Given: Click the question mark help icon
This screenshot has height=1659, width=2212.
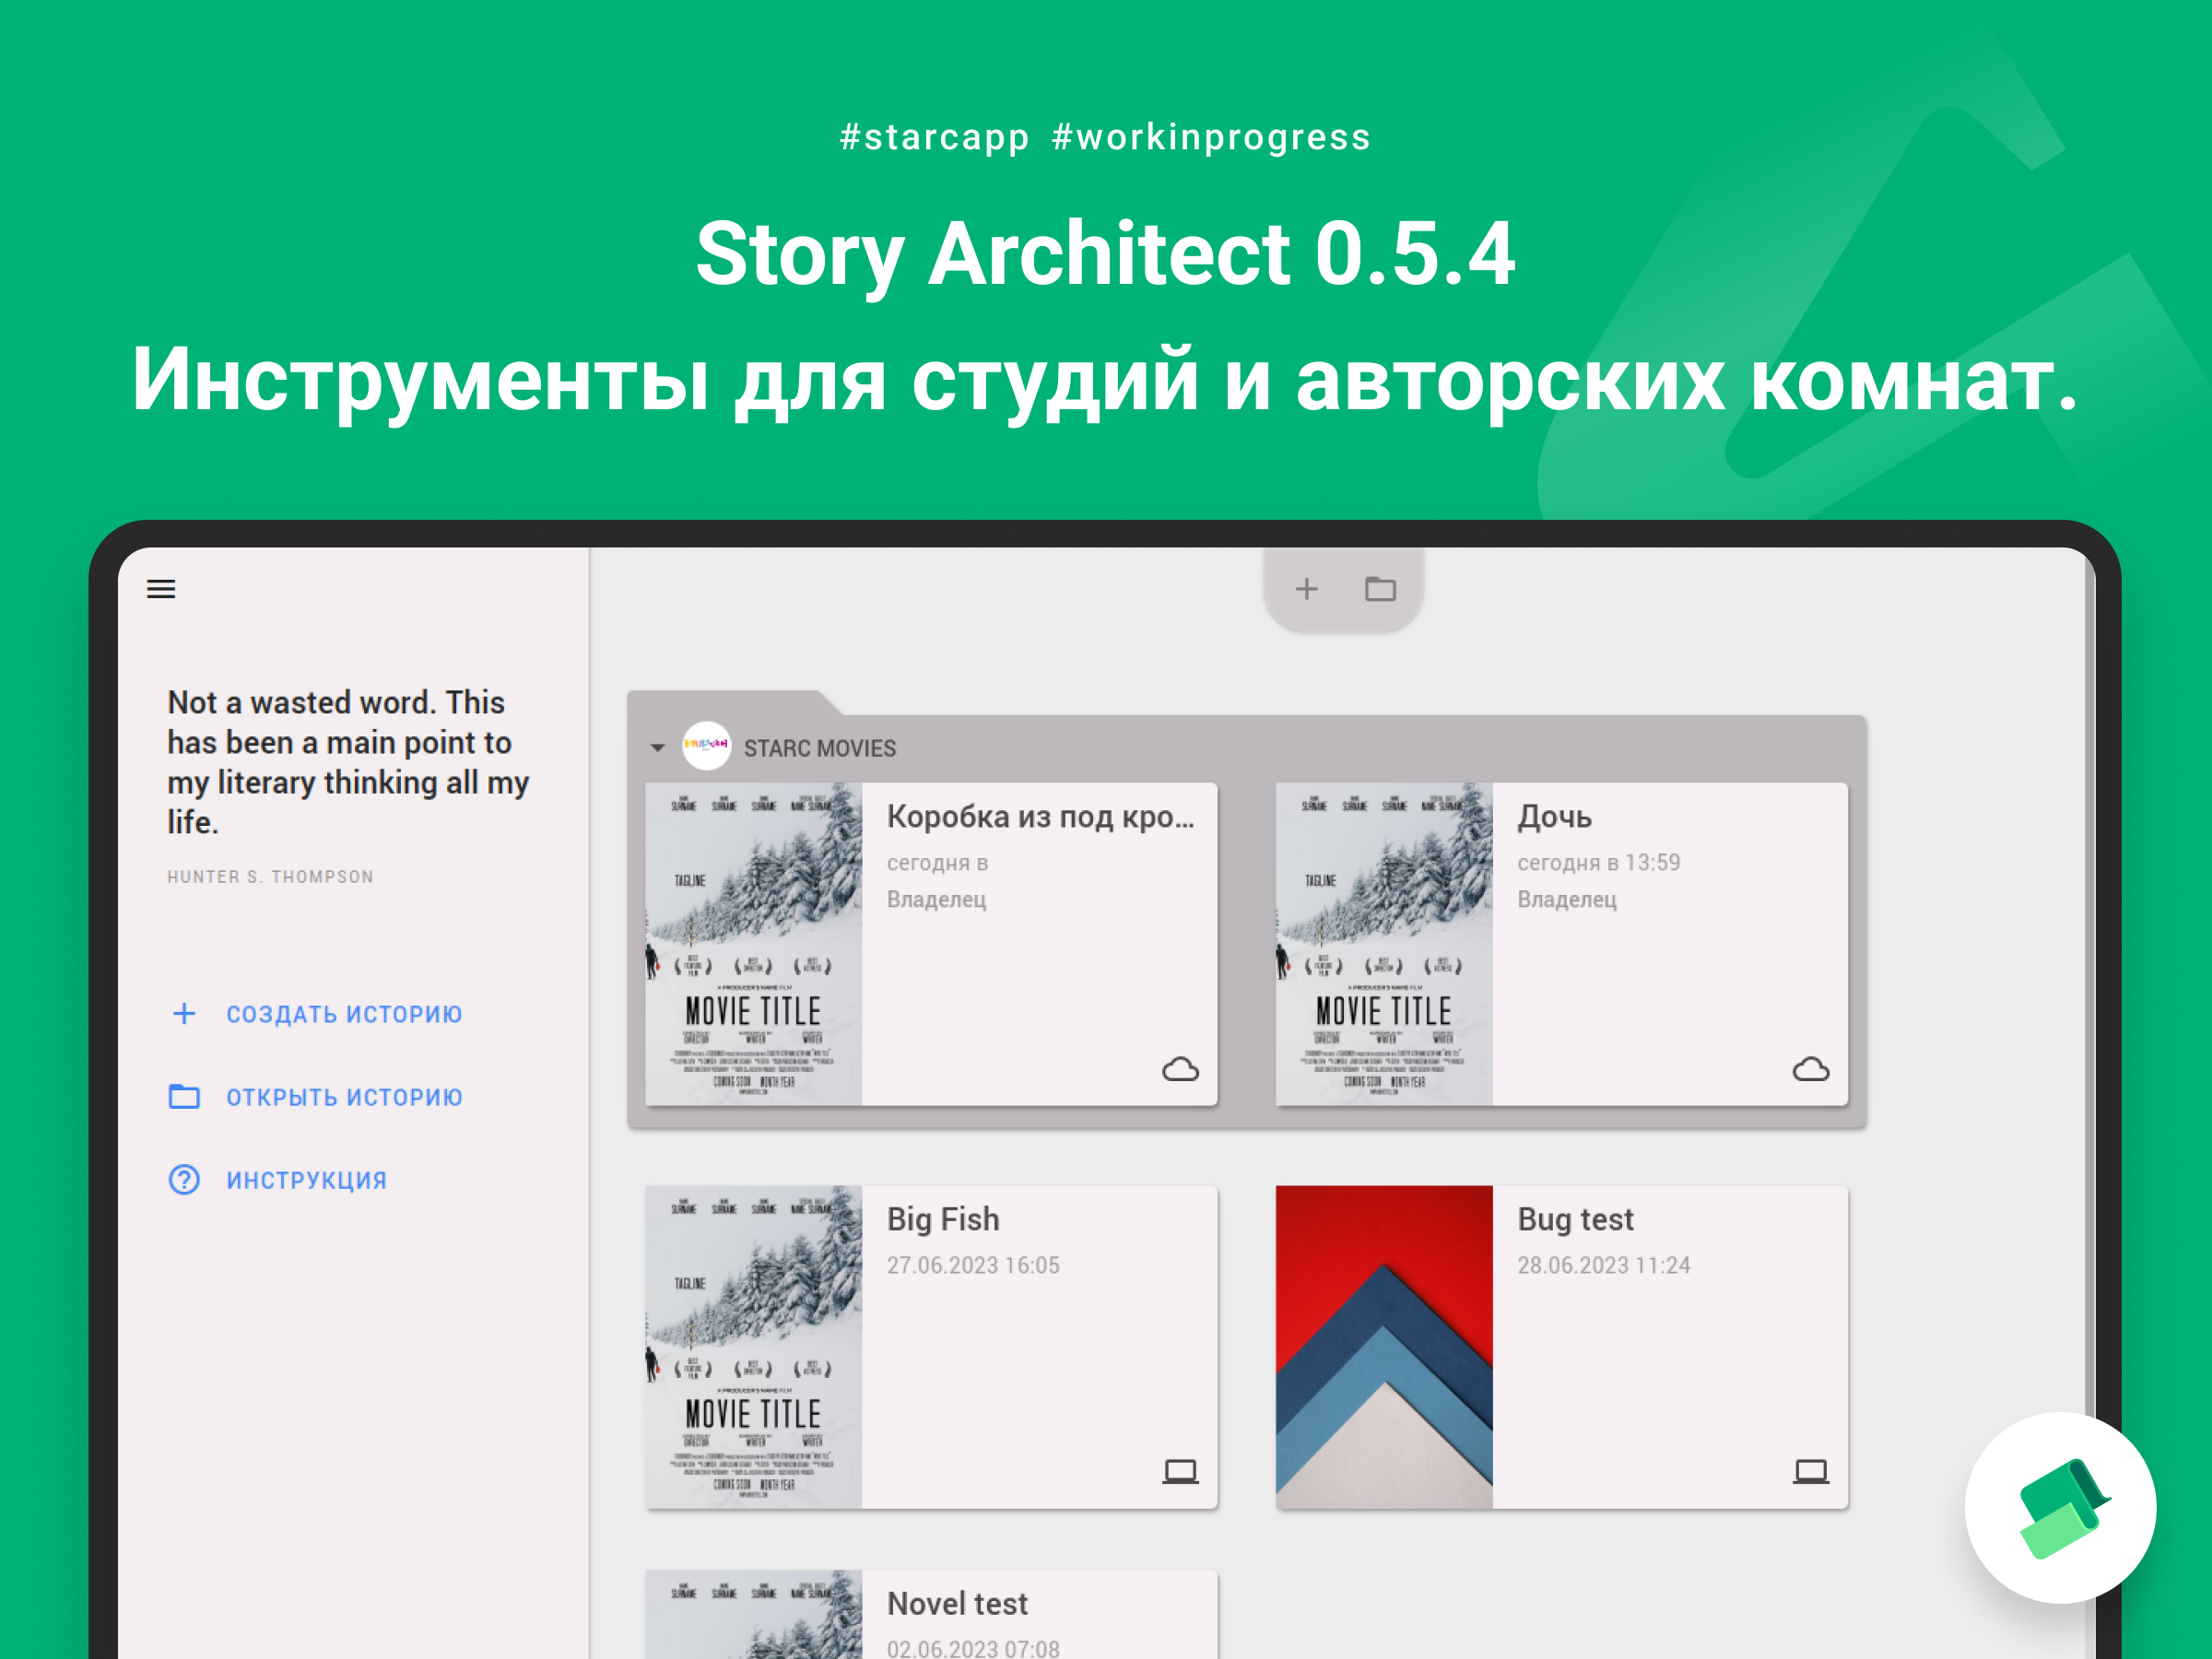Looking at the screenshot, I should [x=184, y=1180].
